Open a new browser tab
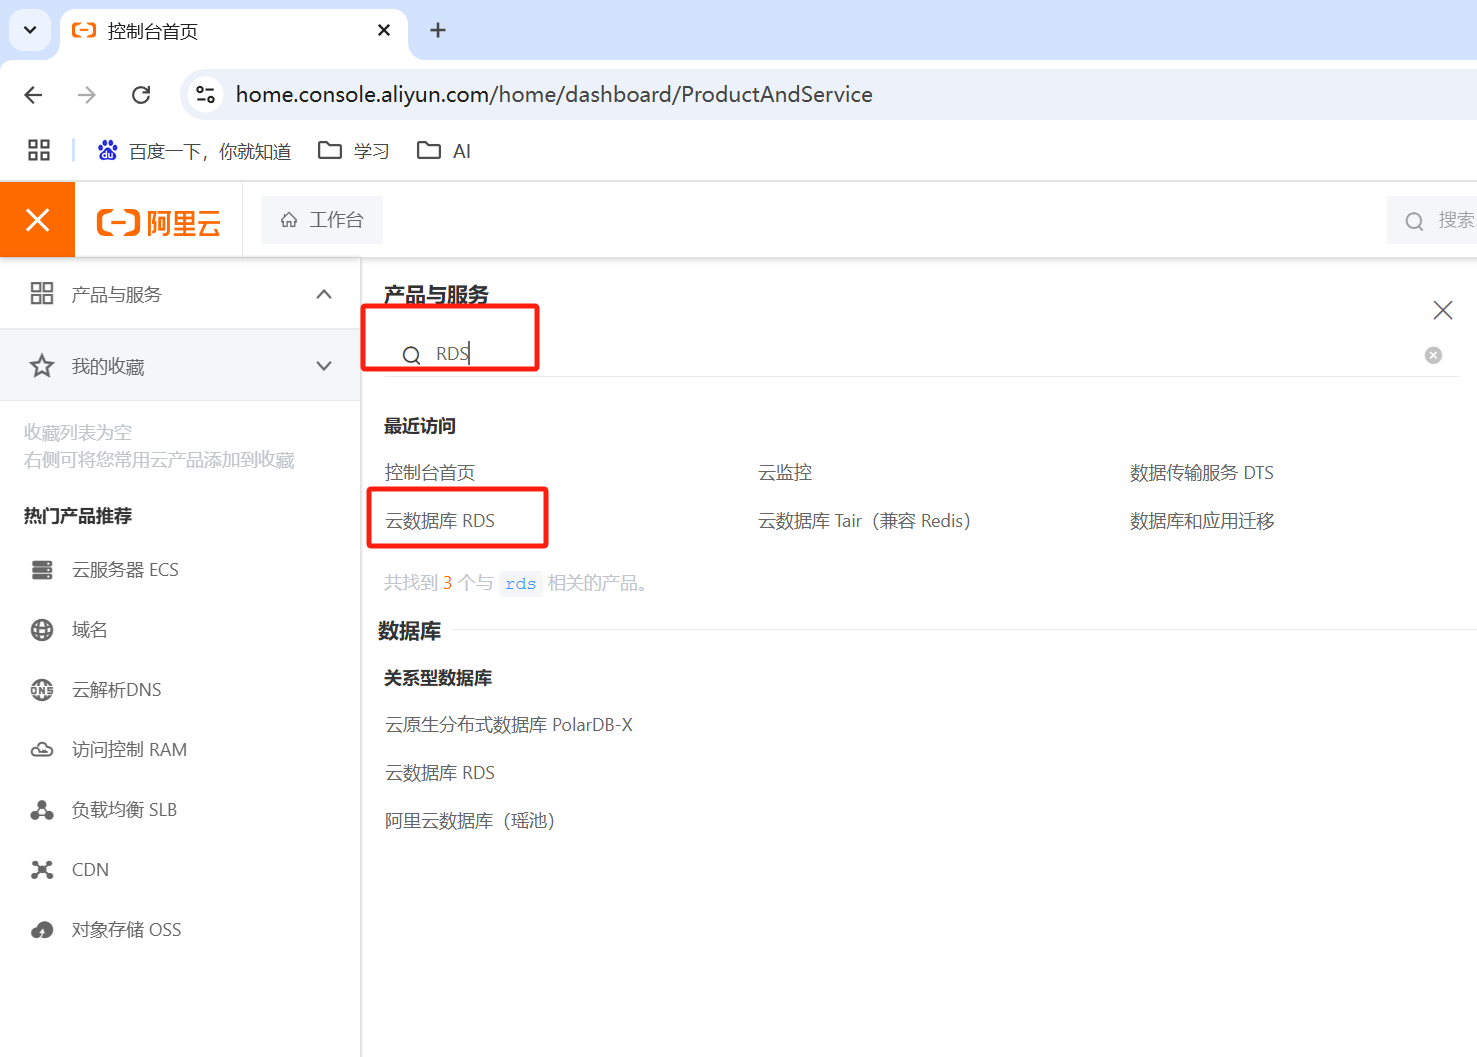This screenshot has width=1477, height=1057. 438,31
